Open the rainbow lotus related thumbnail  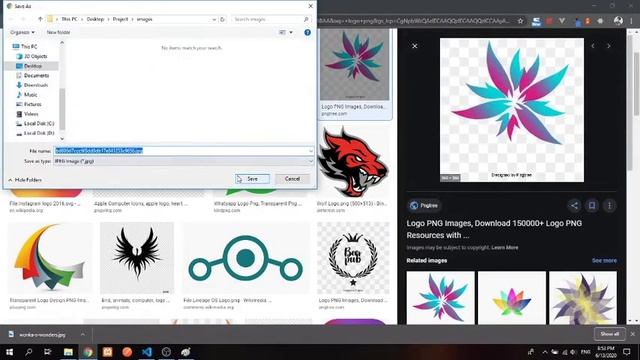coord(512,298)
